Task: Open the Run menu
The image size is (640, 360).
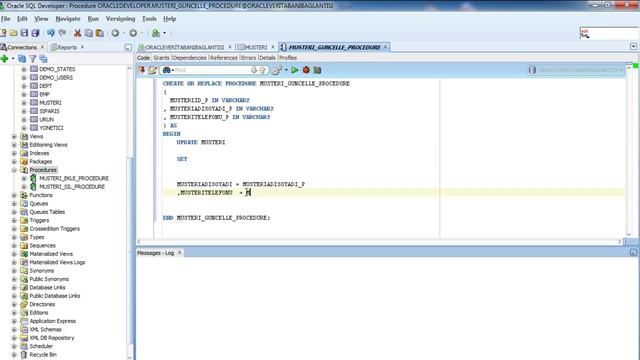Action: (93, 19)
